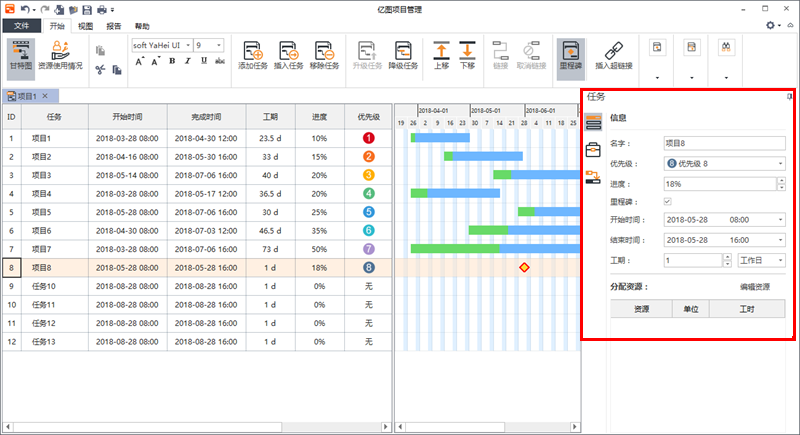The image size is (800, 435).
Task: Toggle strikethrough abc formatting
Action: coord(220,61)
